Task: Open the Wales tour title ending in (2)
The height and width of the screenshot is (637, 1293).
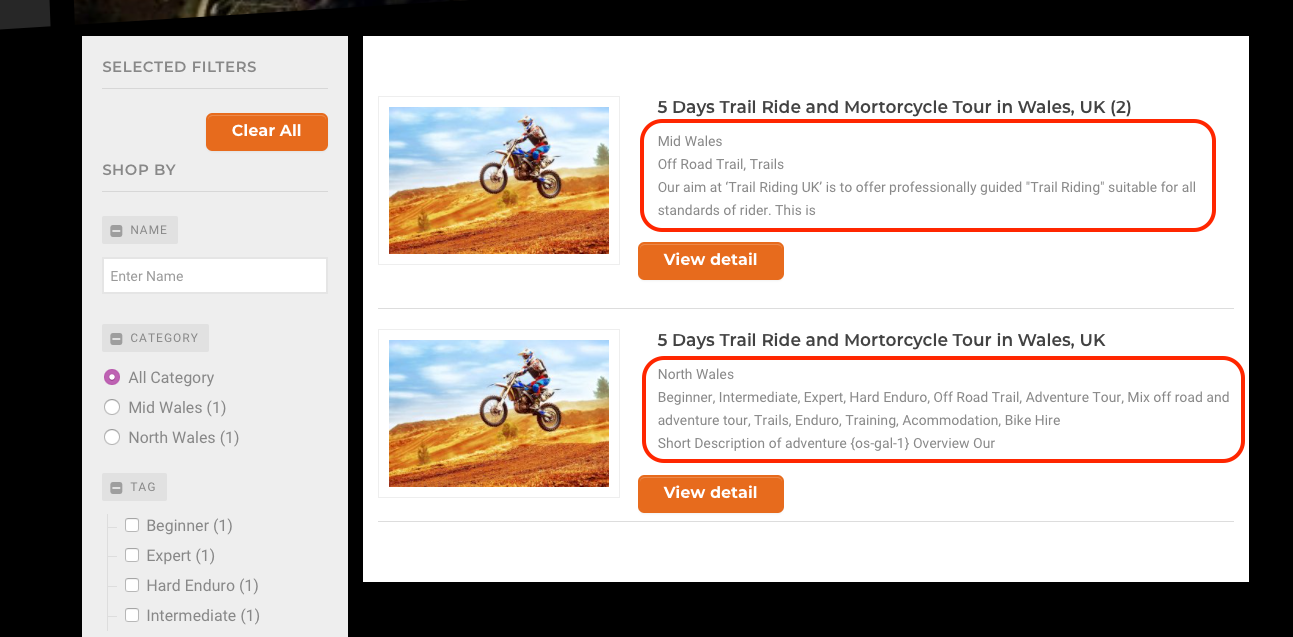Action: 894,107
